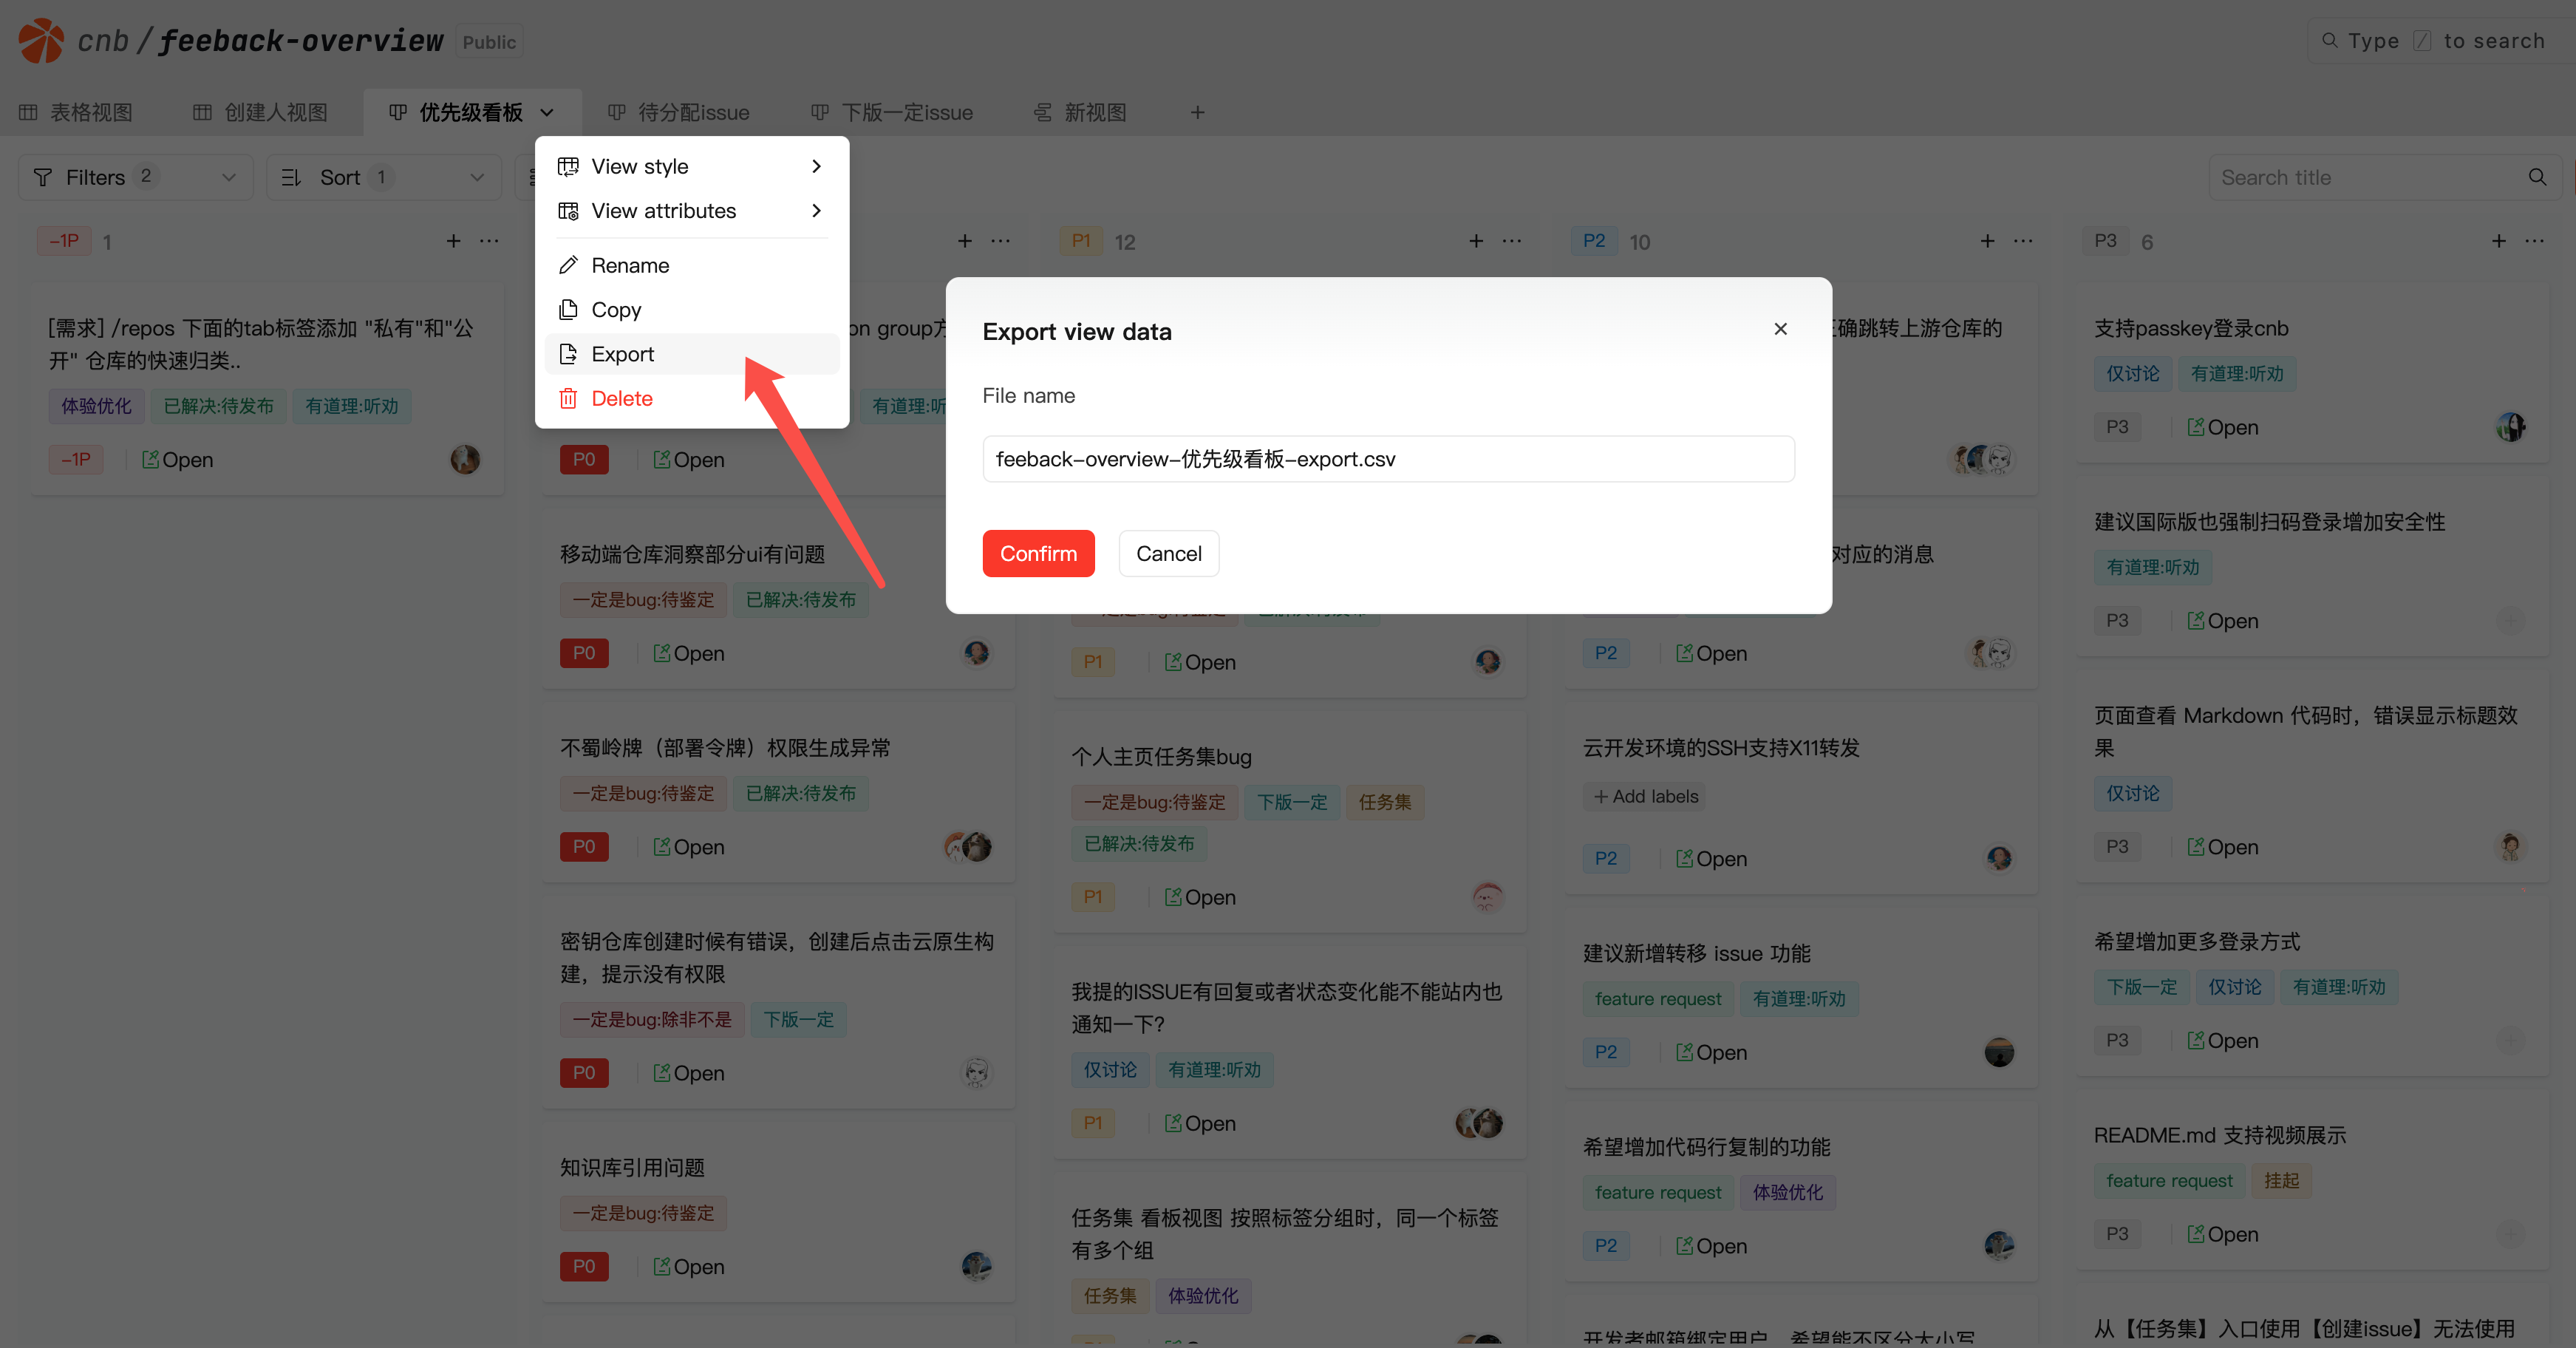Click the trash icon next to Delete

[x=568, y=398]
